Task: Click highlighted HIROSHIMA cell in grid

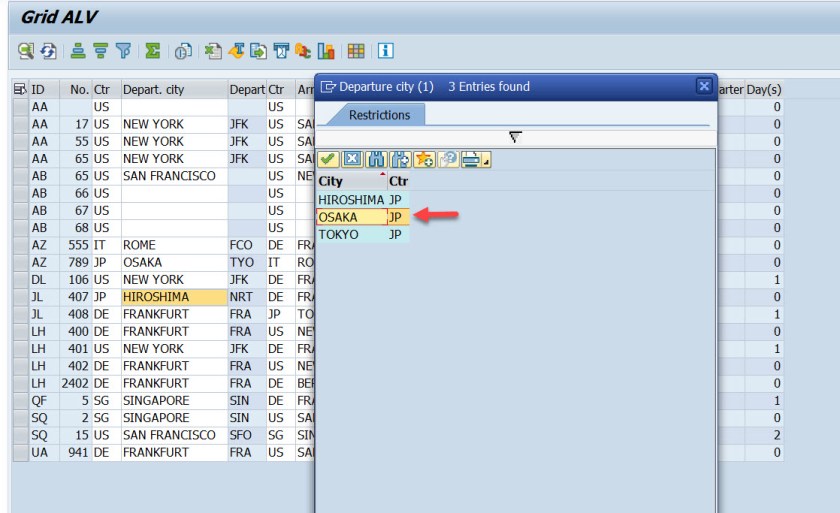Action: (174, 297)
